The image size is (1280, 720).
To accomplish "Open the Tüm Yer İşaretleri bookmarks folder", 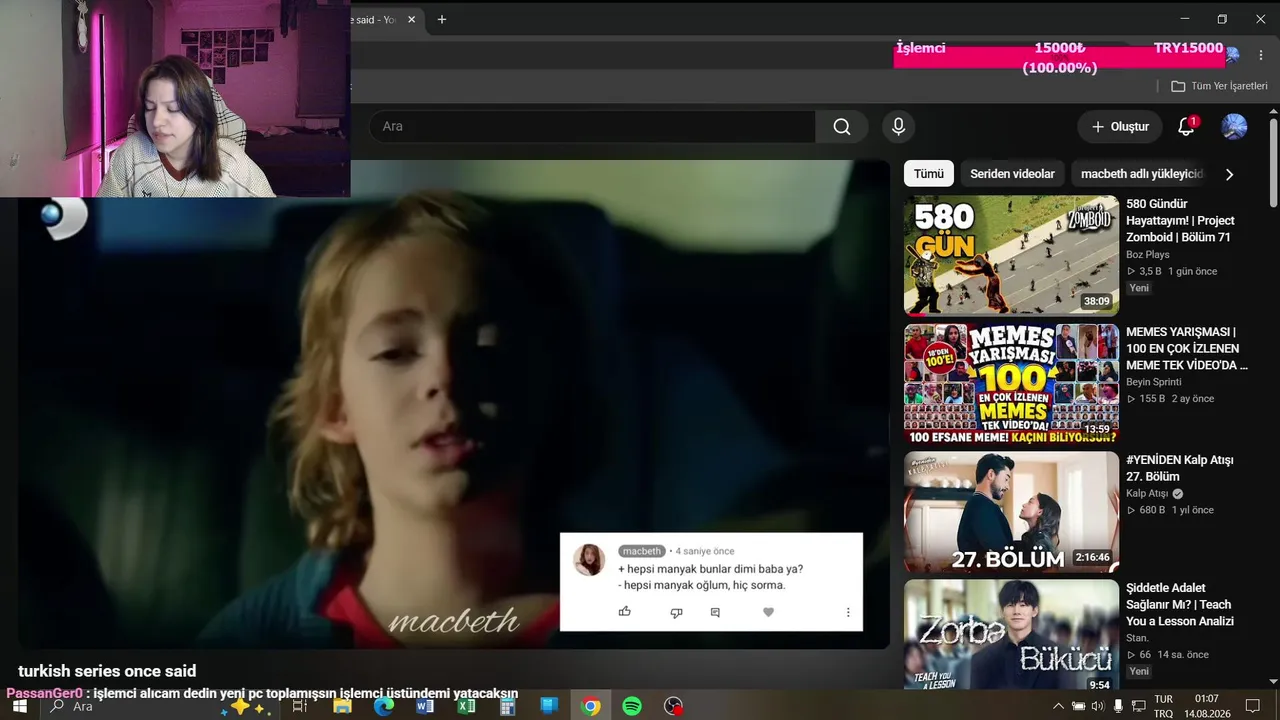I will coord(1219,86).
